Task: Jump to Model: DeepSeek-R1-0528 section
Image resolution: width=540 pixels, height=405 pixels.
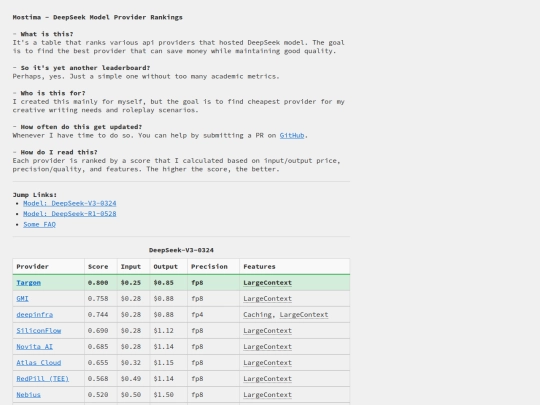Action: pyautogui.click(x=70, y=214)
